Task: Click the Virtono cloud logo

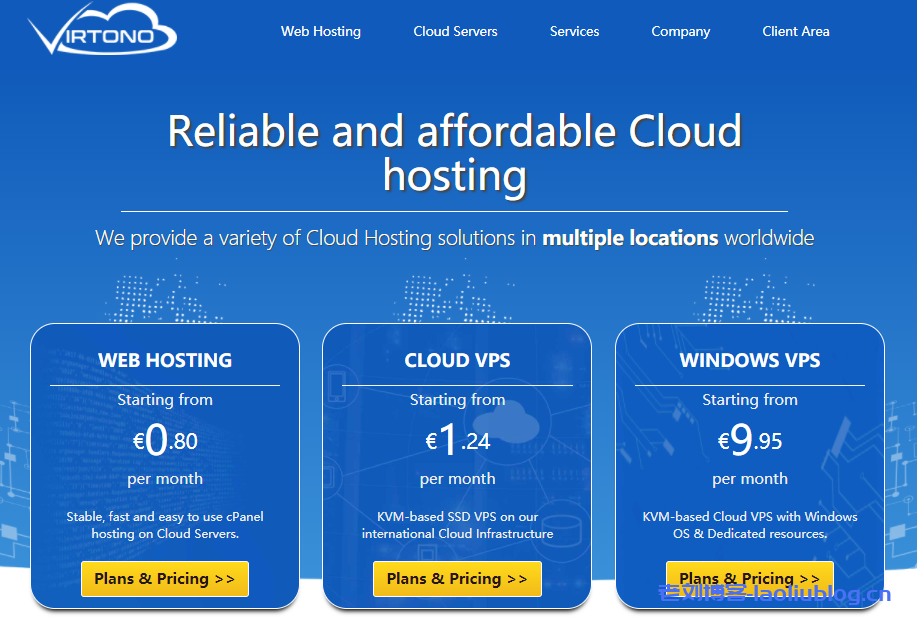Action: (x=100, y=32)
